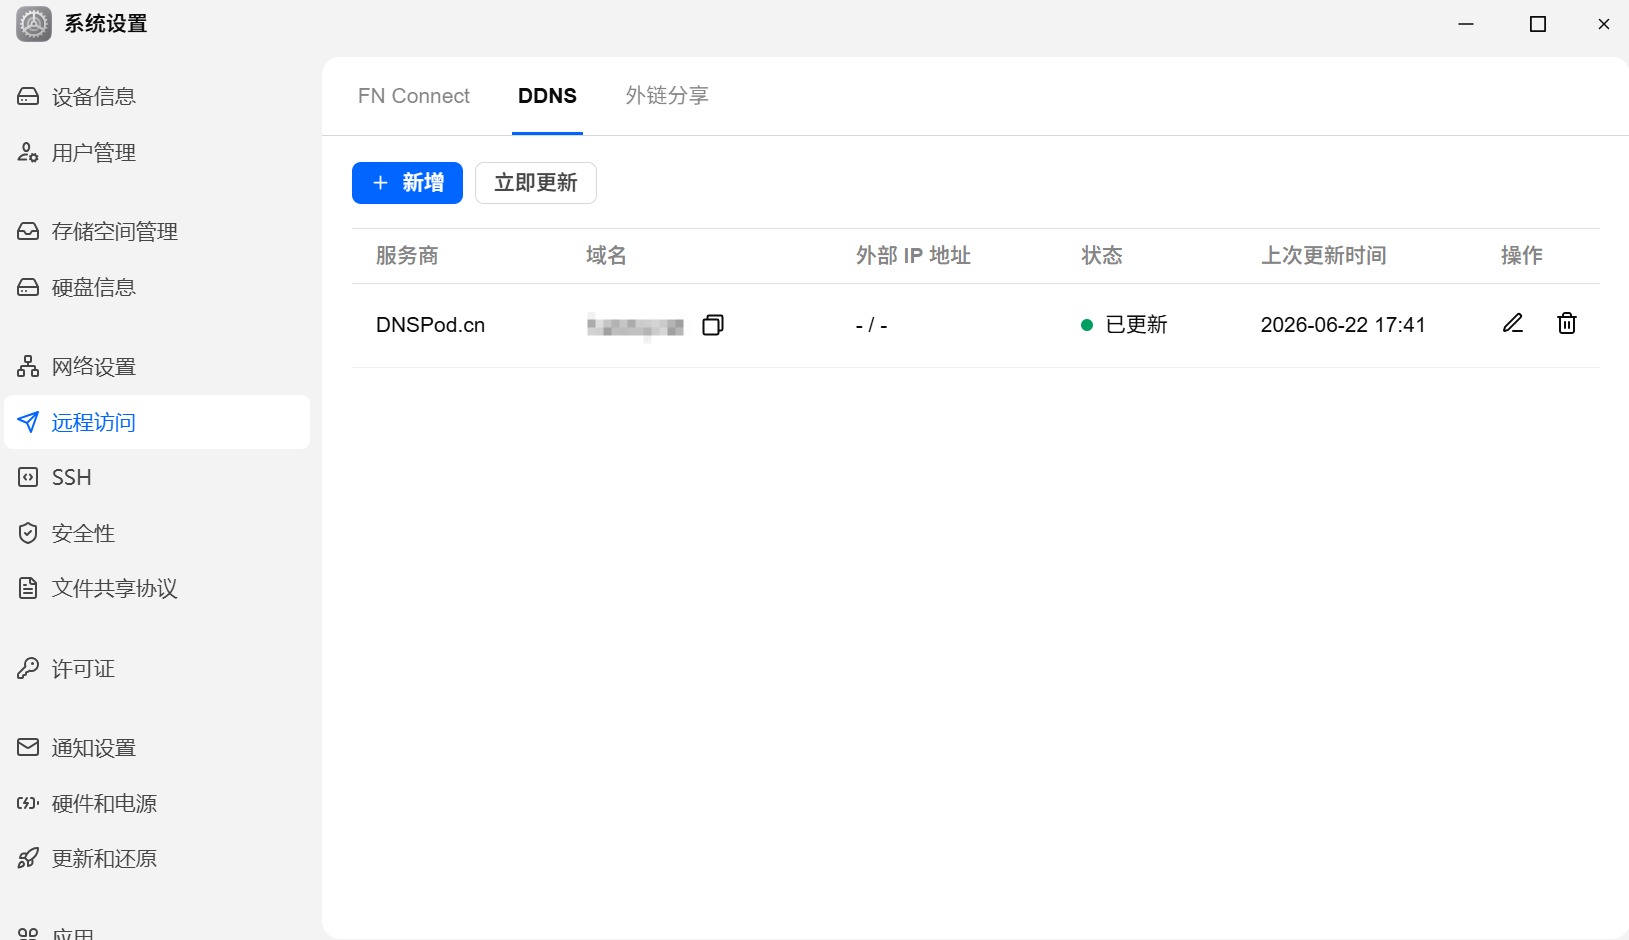Click the blue 新增 add button
This screenshot has height=940, width=1629.
pyautogui.click(x=407, y=183)
